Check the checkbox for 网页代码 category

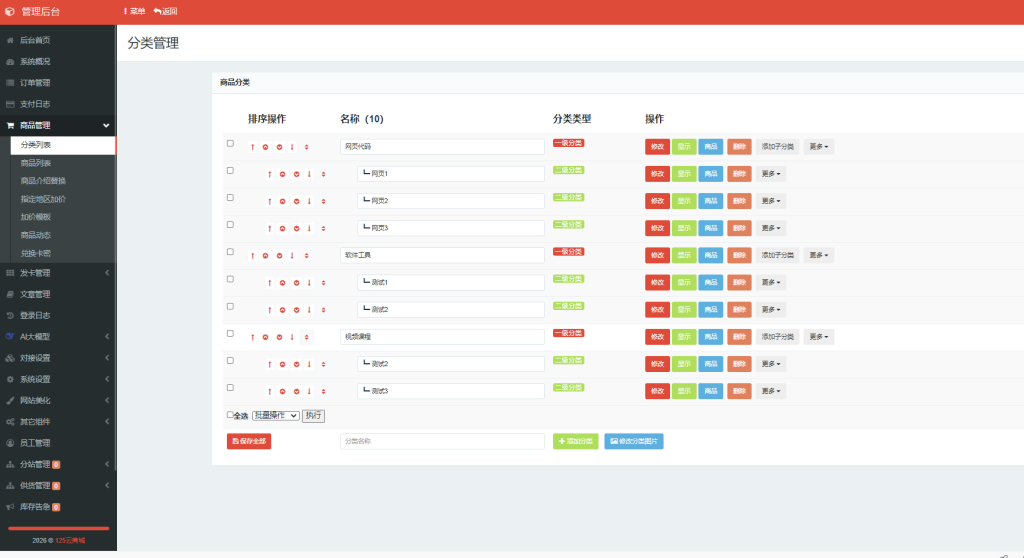click(230, 143)
